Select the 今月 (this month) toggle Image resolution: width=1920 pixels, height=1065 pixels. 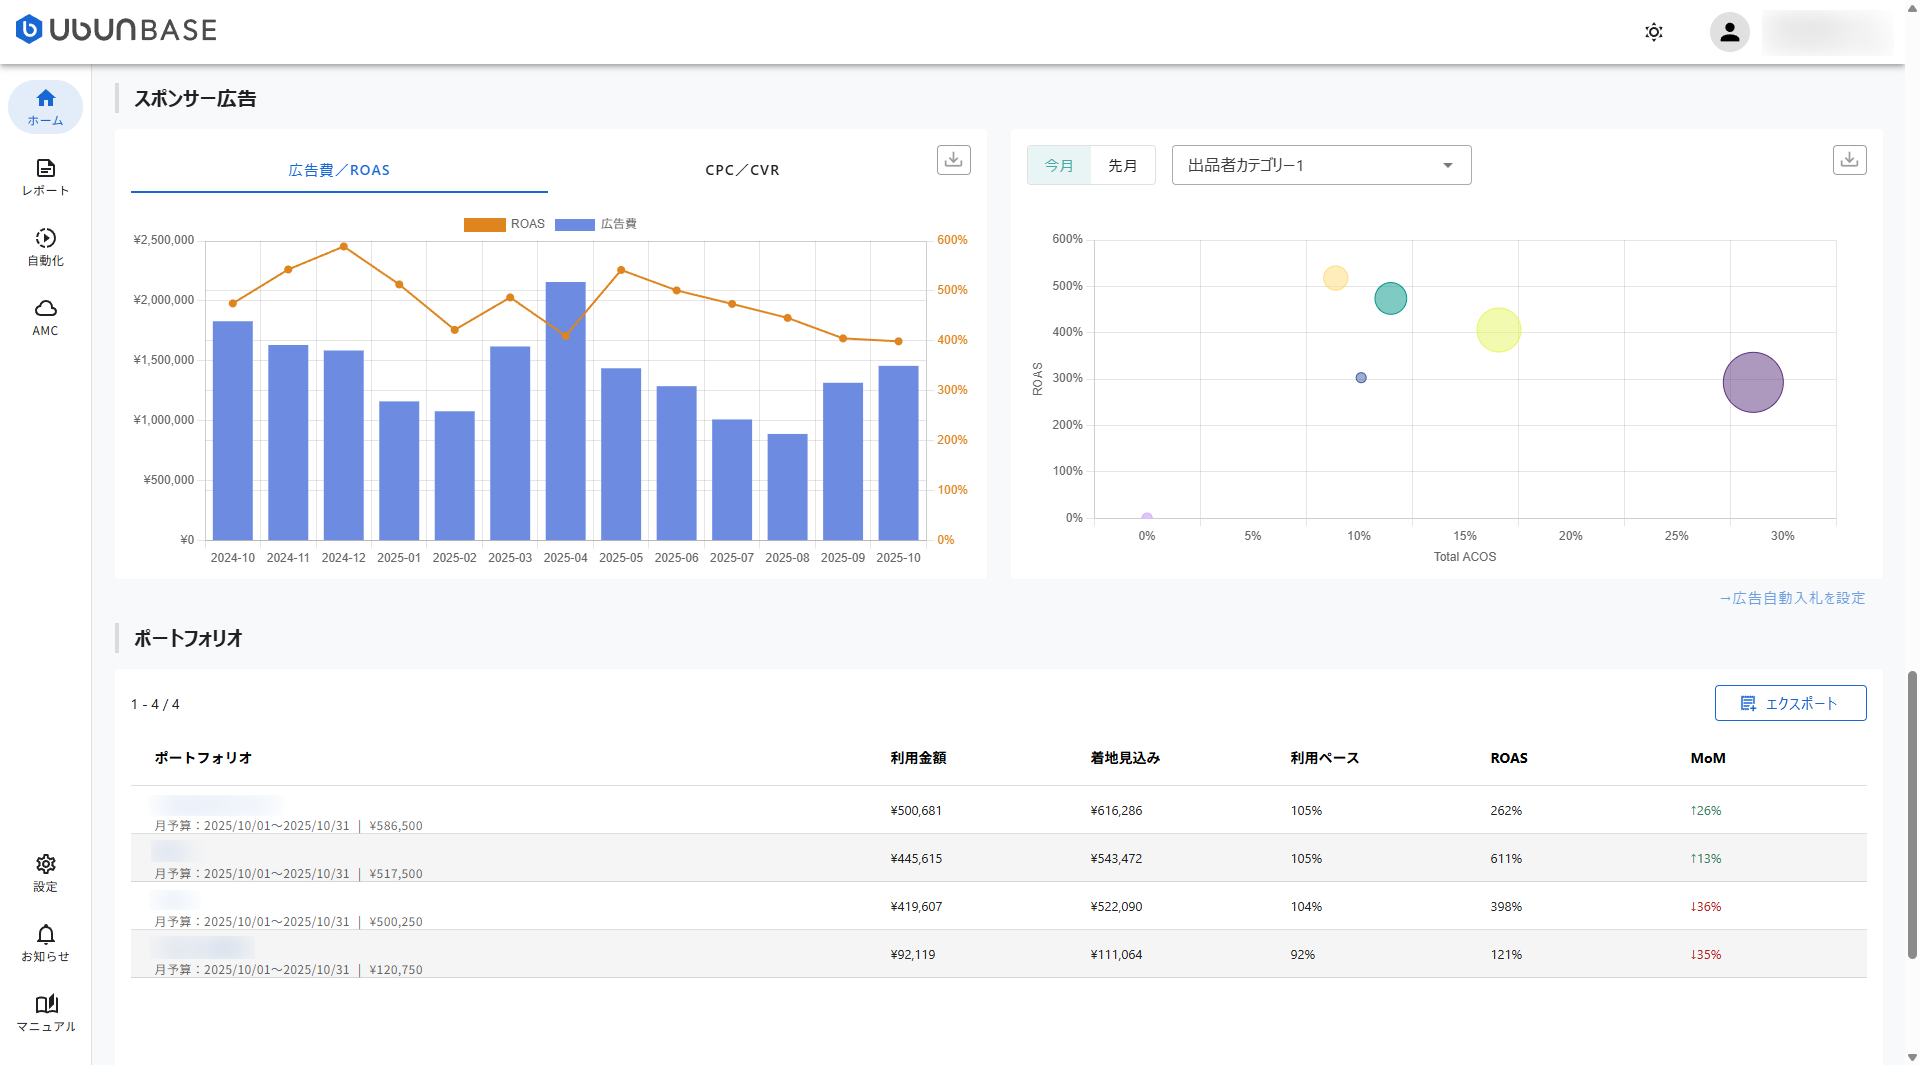pyautogui.click(x=1059, y=165)
